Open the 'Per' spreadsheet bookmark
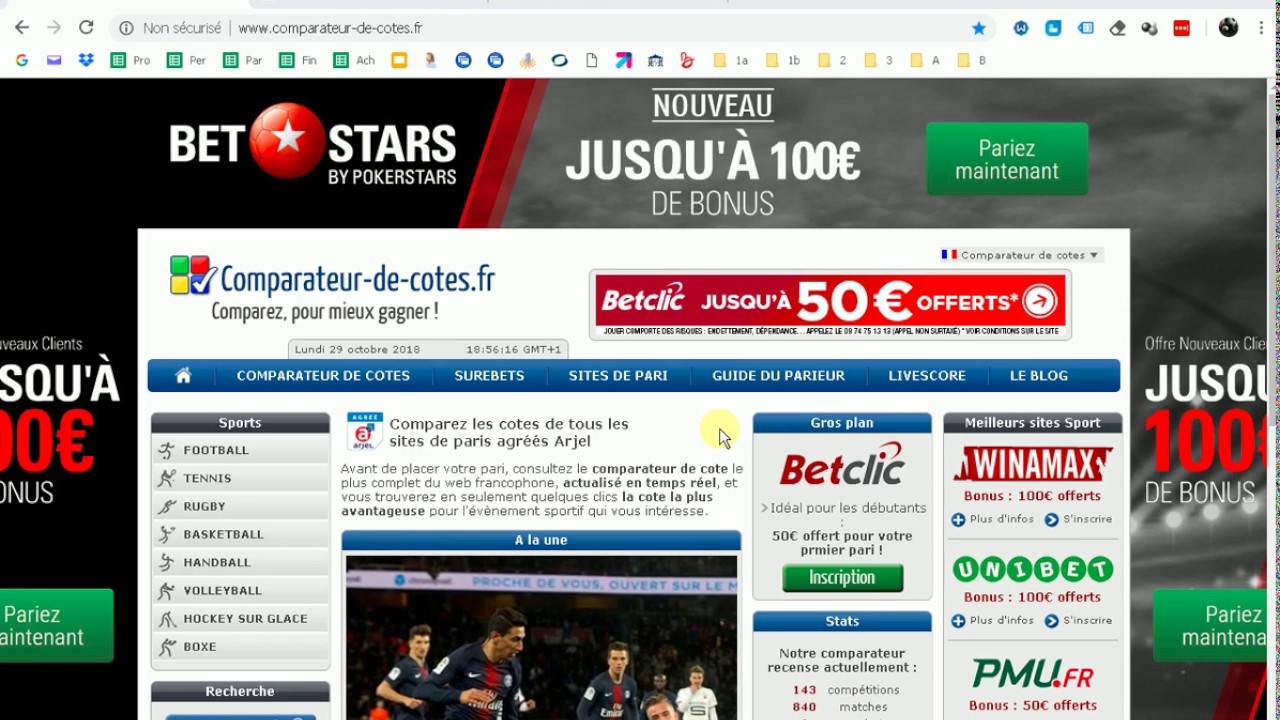 pos(187,60)
